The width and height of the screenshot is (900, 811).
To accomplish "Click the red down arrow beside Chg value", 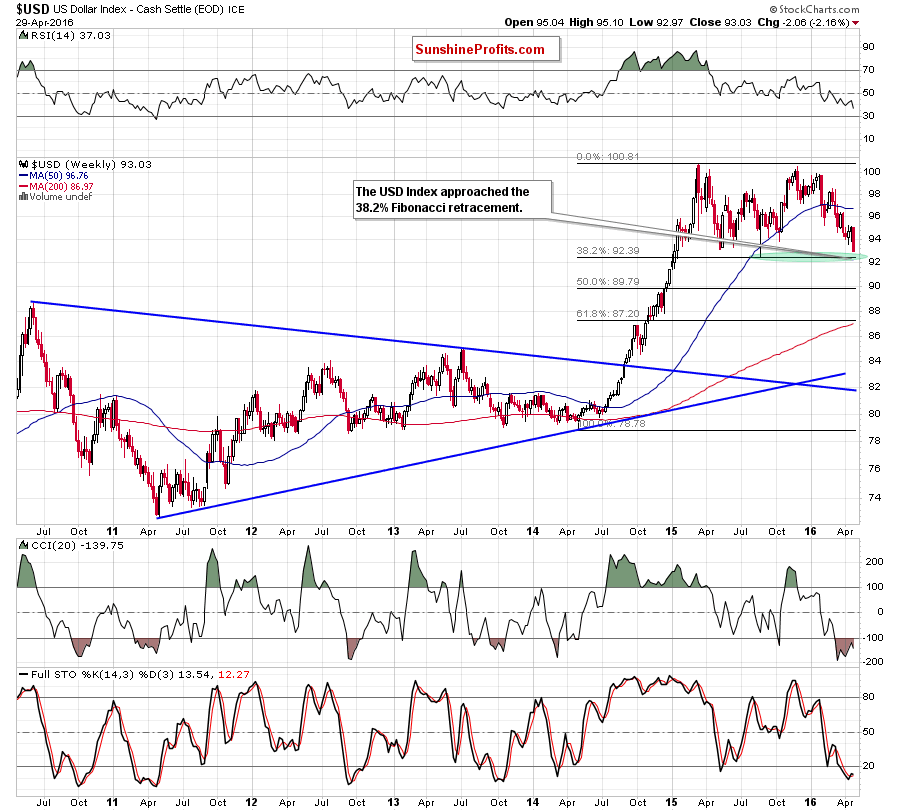I will tap(856, 23).
